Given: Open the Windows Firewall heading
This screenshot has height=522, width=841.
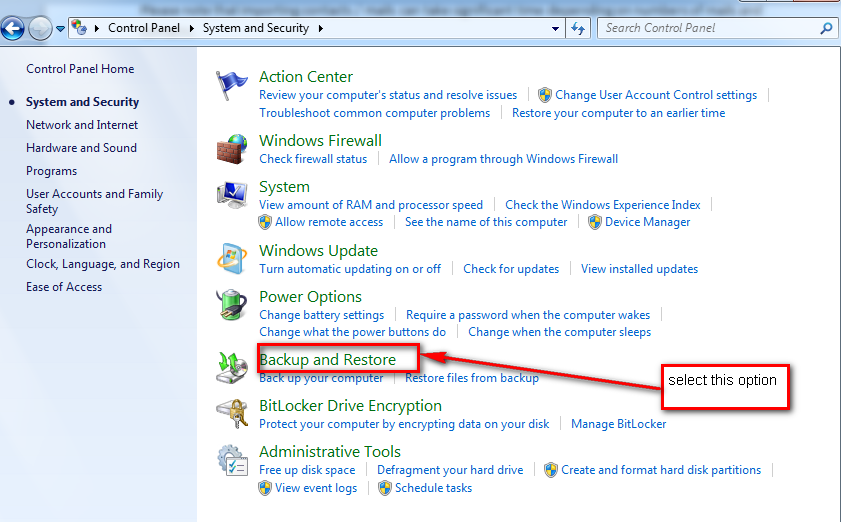Looking at the screenshot, I should pyautogui.click(x=320, y=141).
